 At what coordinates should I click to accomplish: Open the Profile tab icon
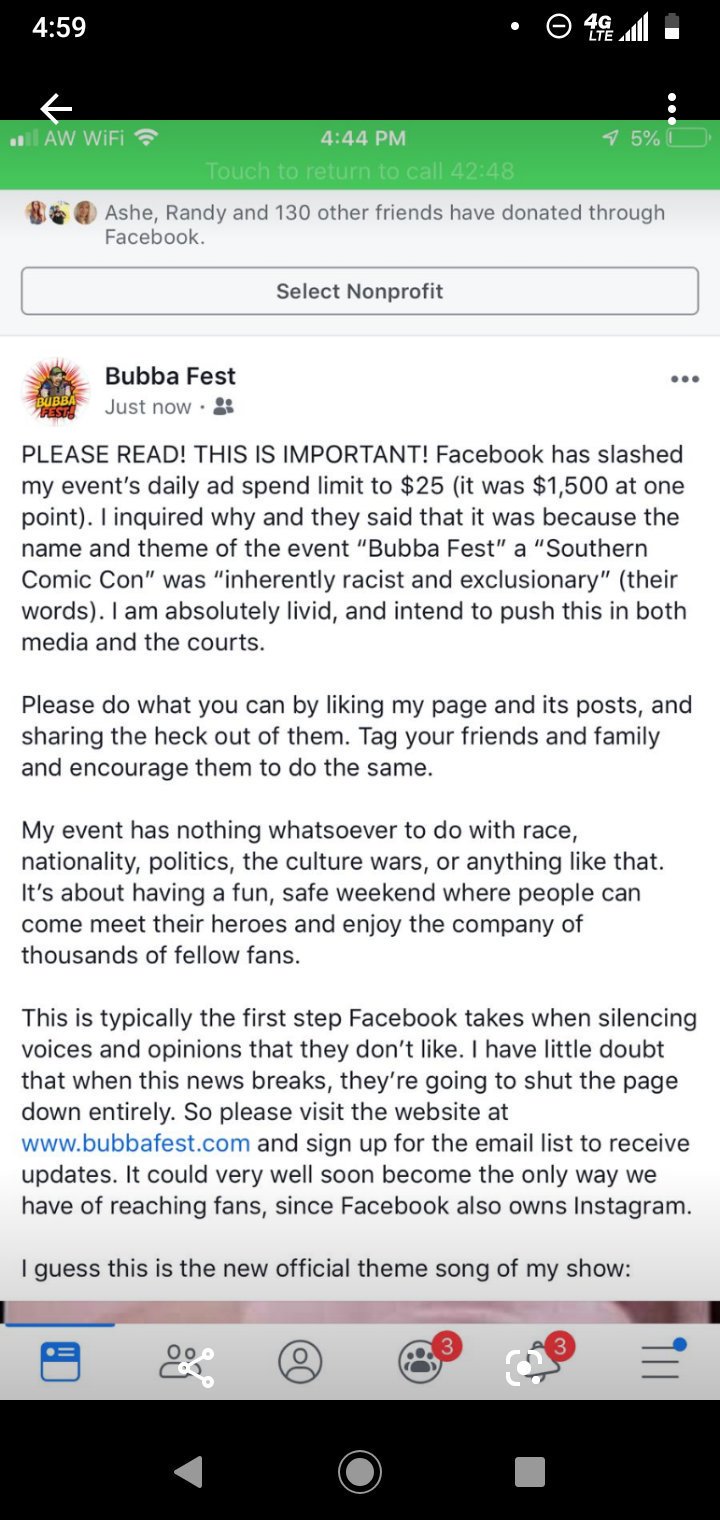tap(300, 1362)
